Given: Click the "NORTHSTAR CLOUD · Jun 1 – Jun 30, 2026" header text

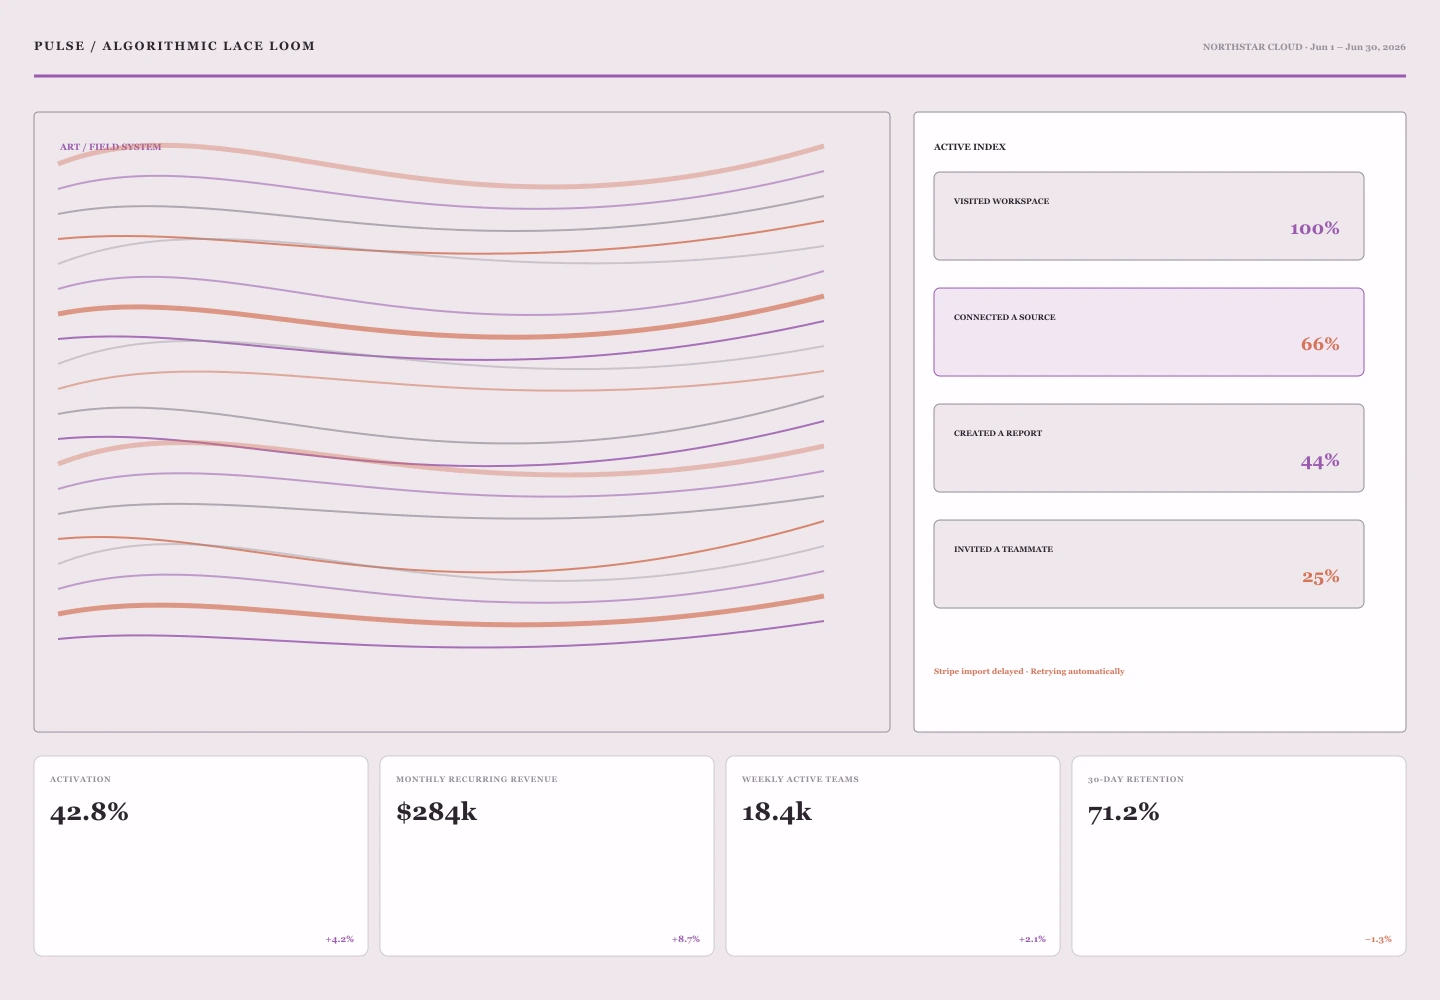Looking at the screenshot, I should click(1304, 47).
